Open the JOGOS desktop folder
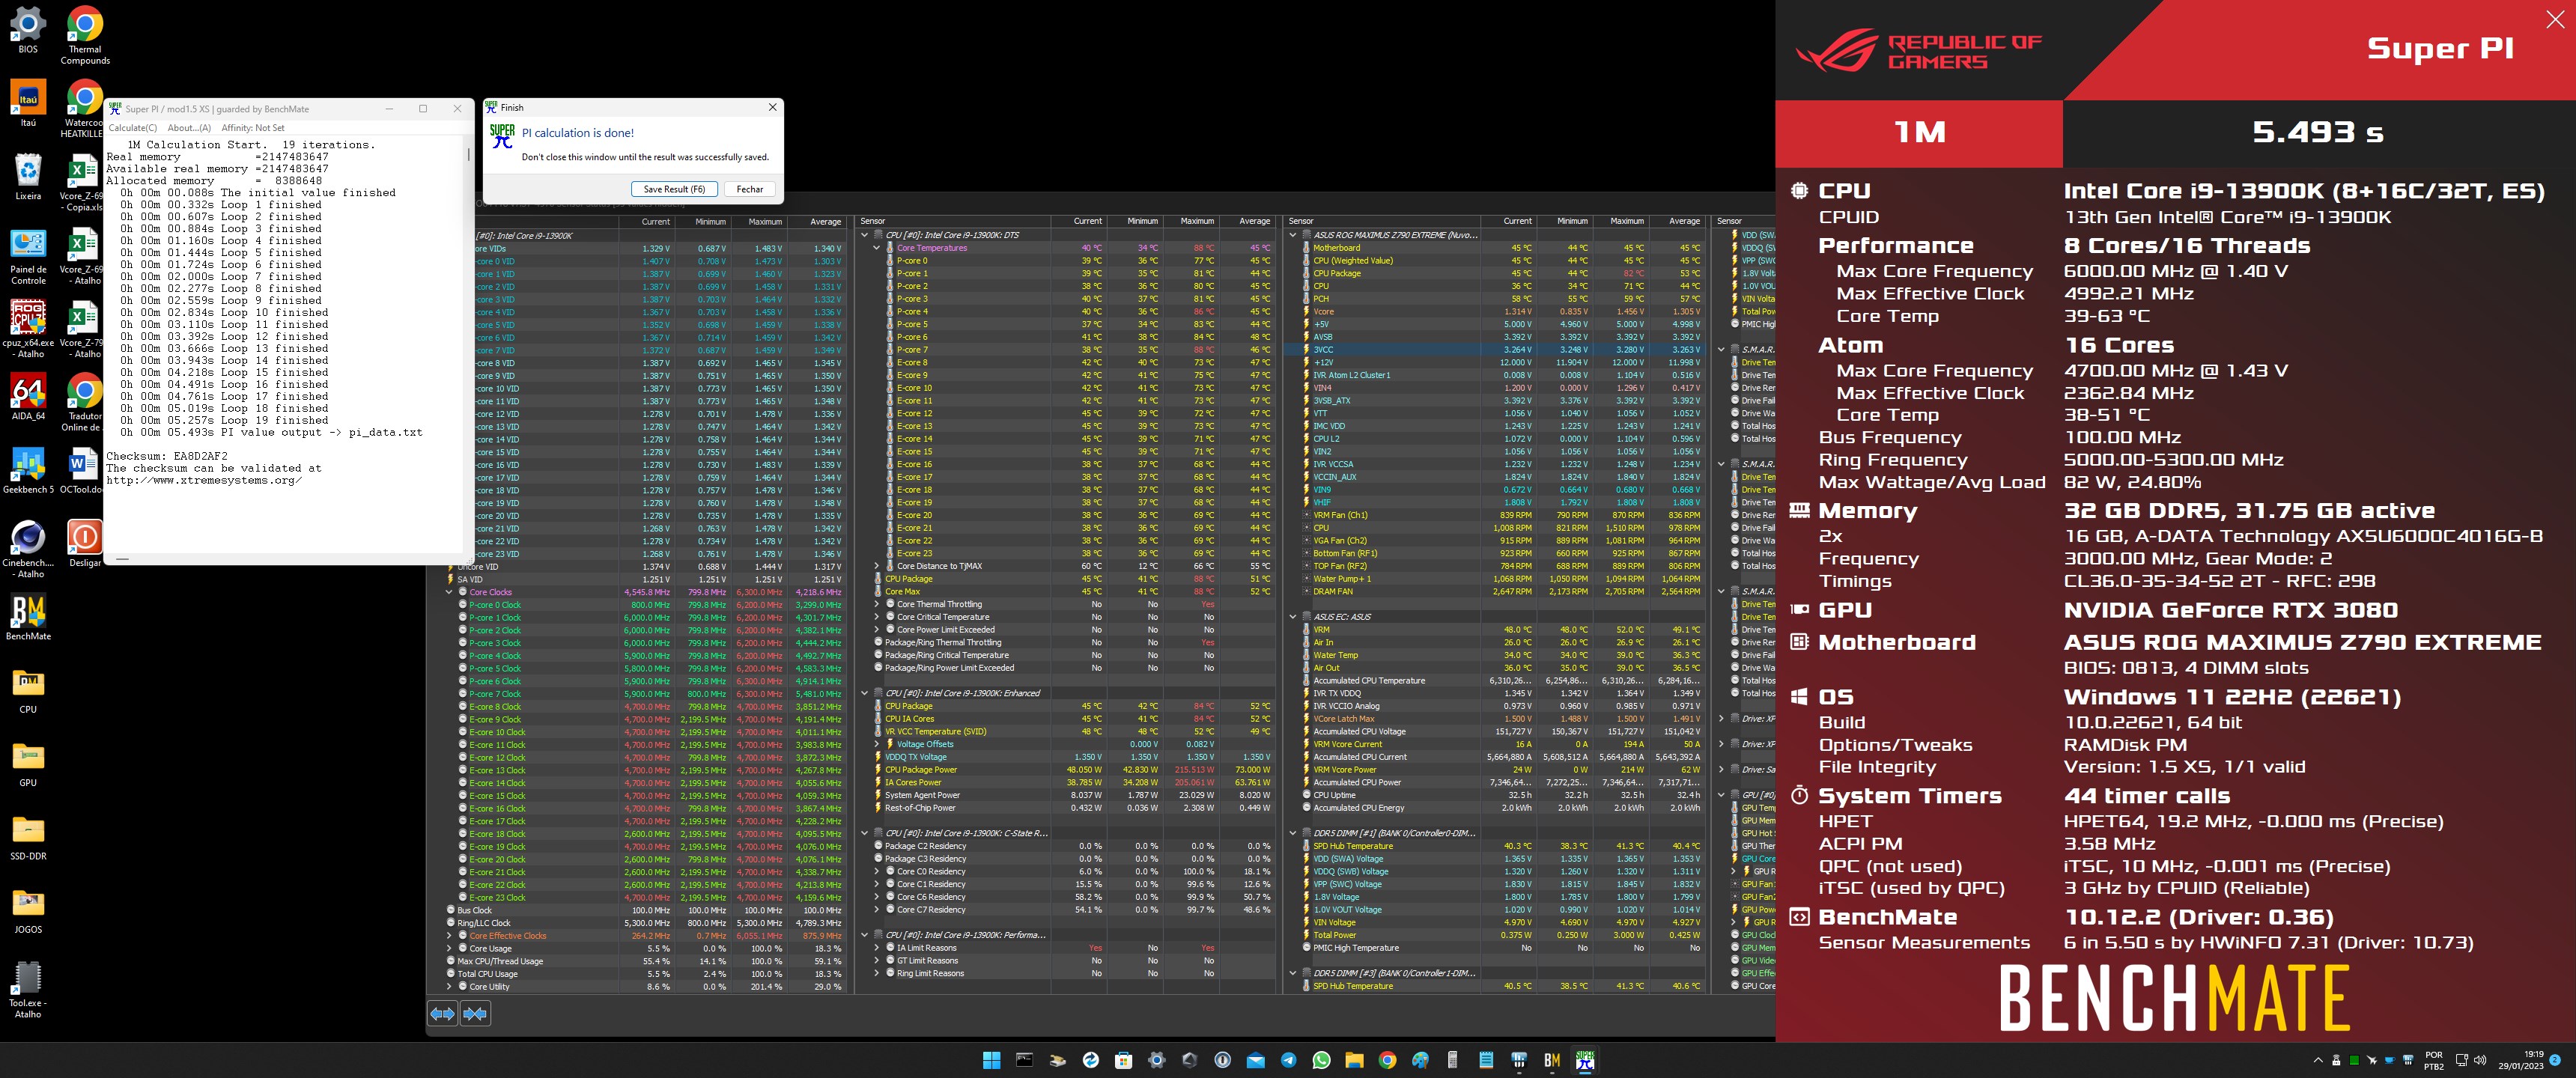This screenshot has height=1078, width=2576. [28, 910]
